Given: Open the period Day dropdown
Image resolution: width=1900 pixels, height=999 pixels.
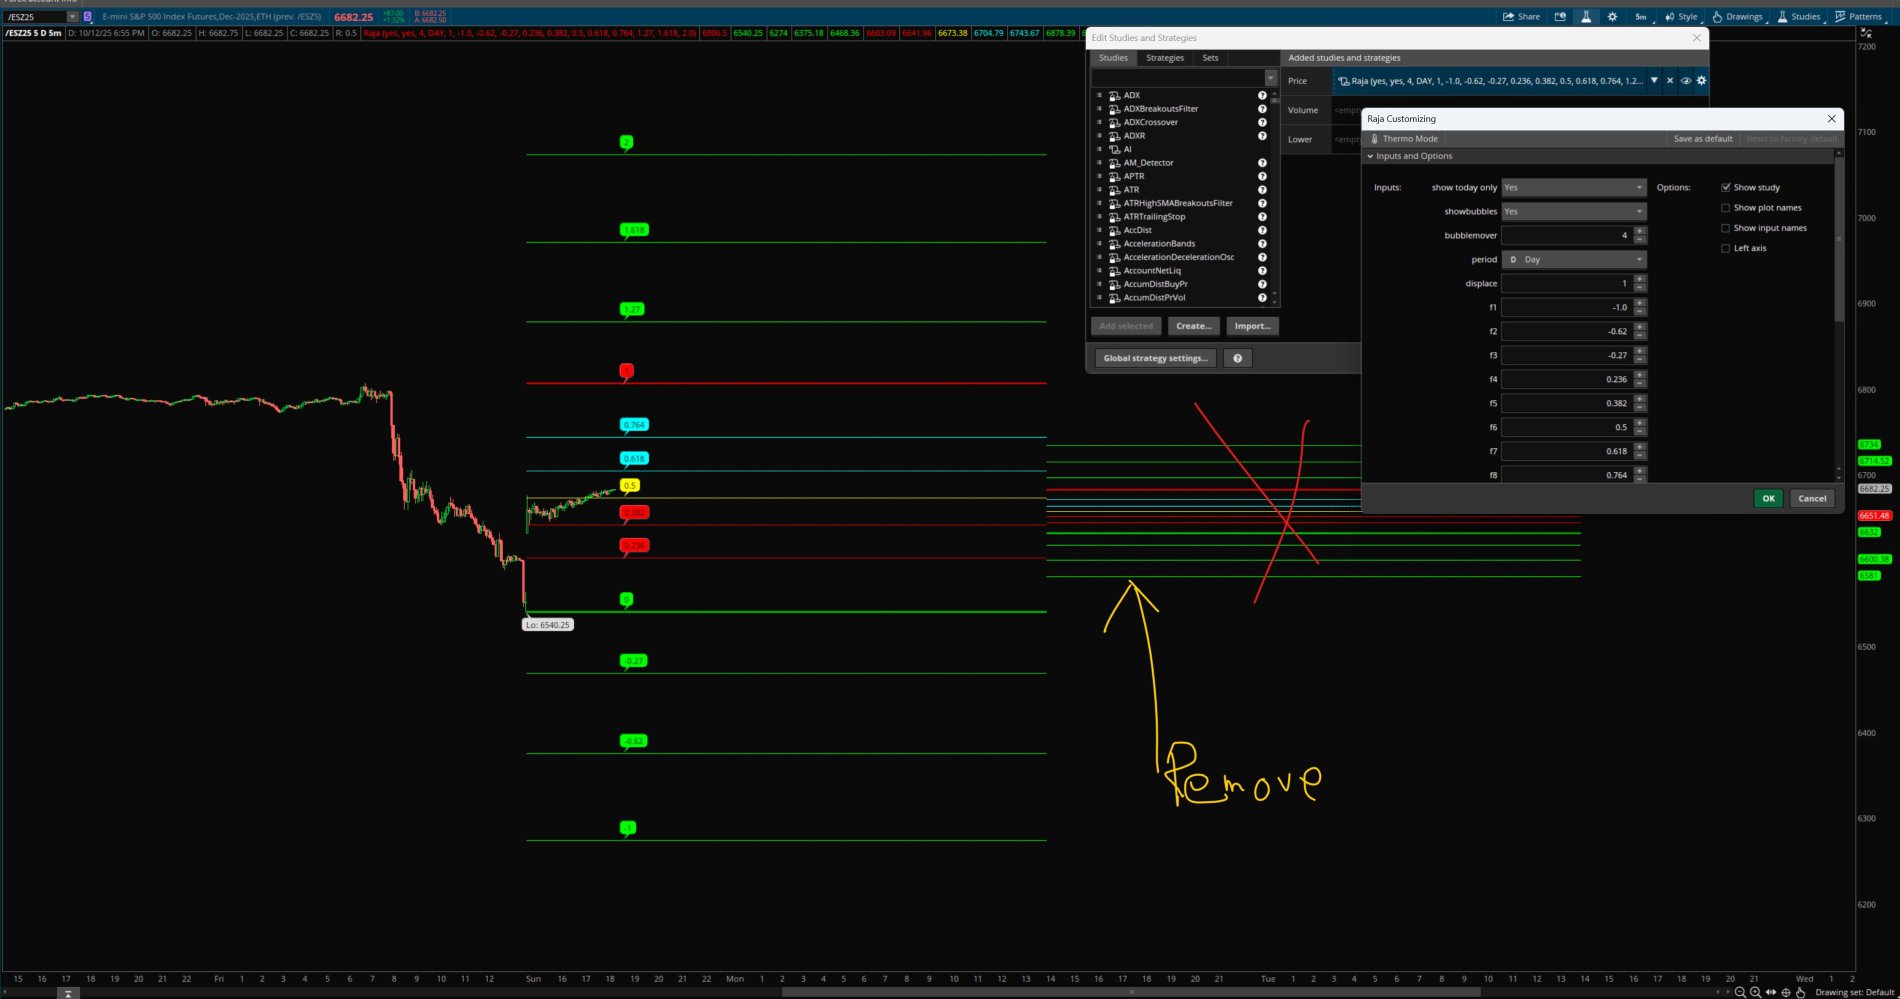Looking at the screenshot, I should coord(1573,259).
